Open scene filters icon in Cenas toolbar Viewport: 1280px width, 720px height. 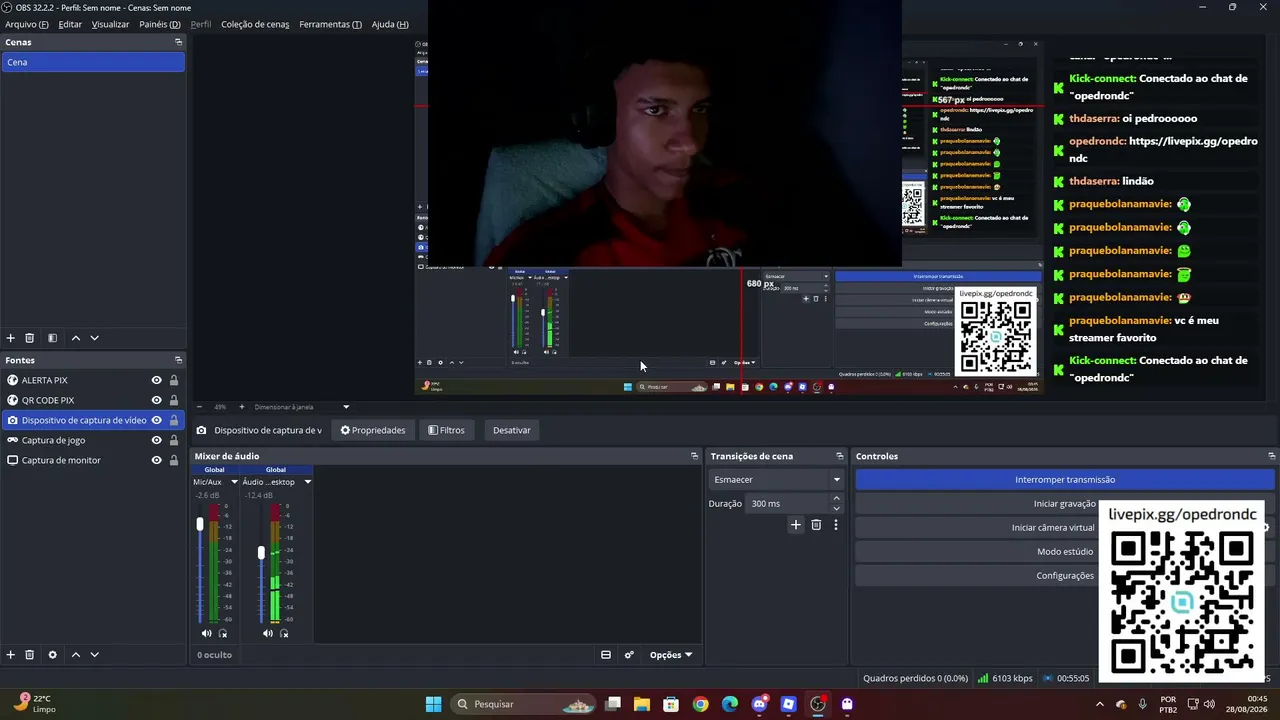52,338
